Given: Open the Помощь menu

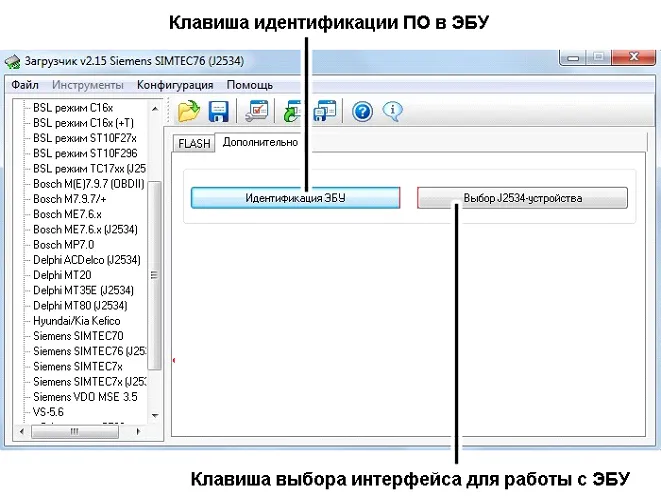Looking at the screenshot, I should click(250, 85).
